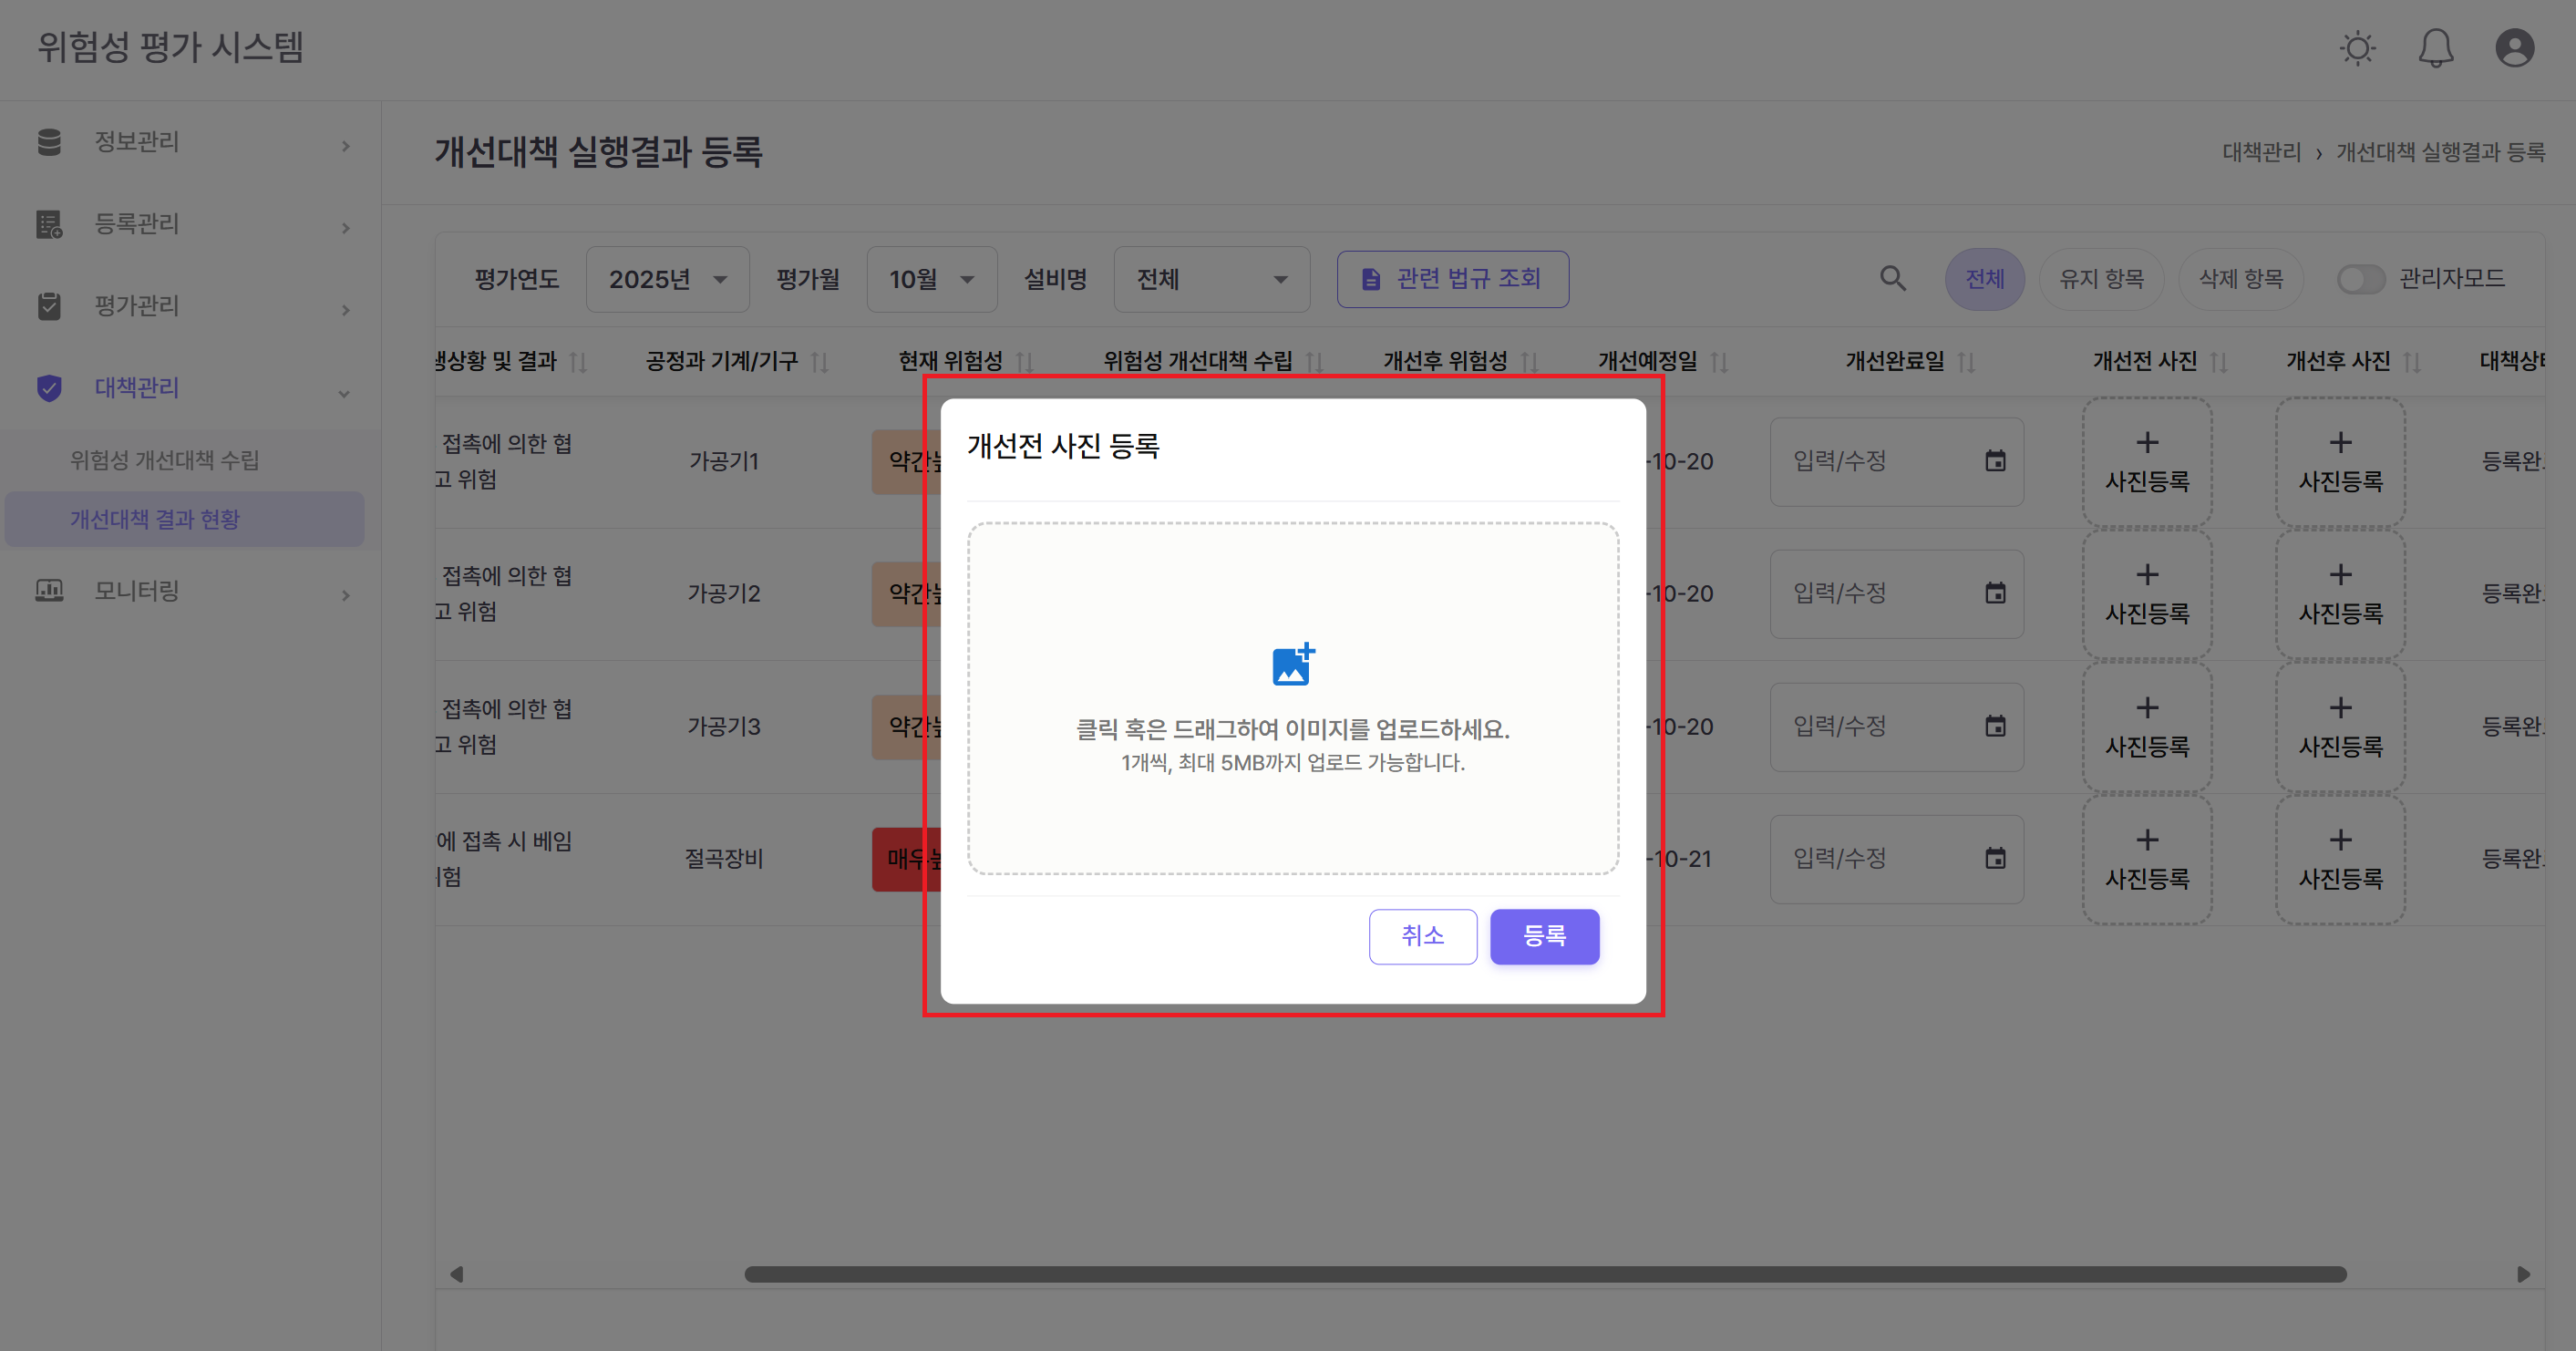Click the 등록 button in the upload dialog
2576x1351 pixels.
1544,936
